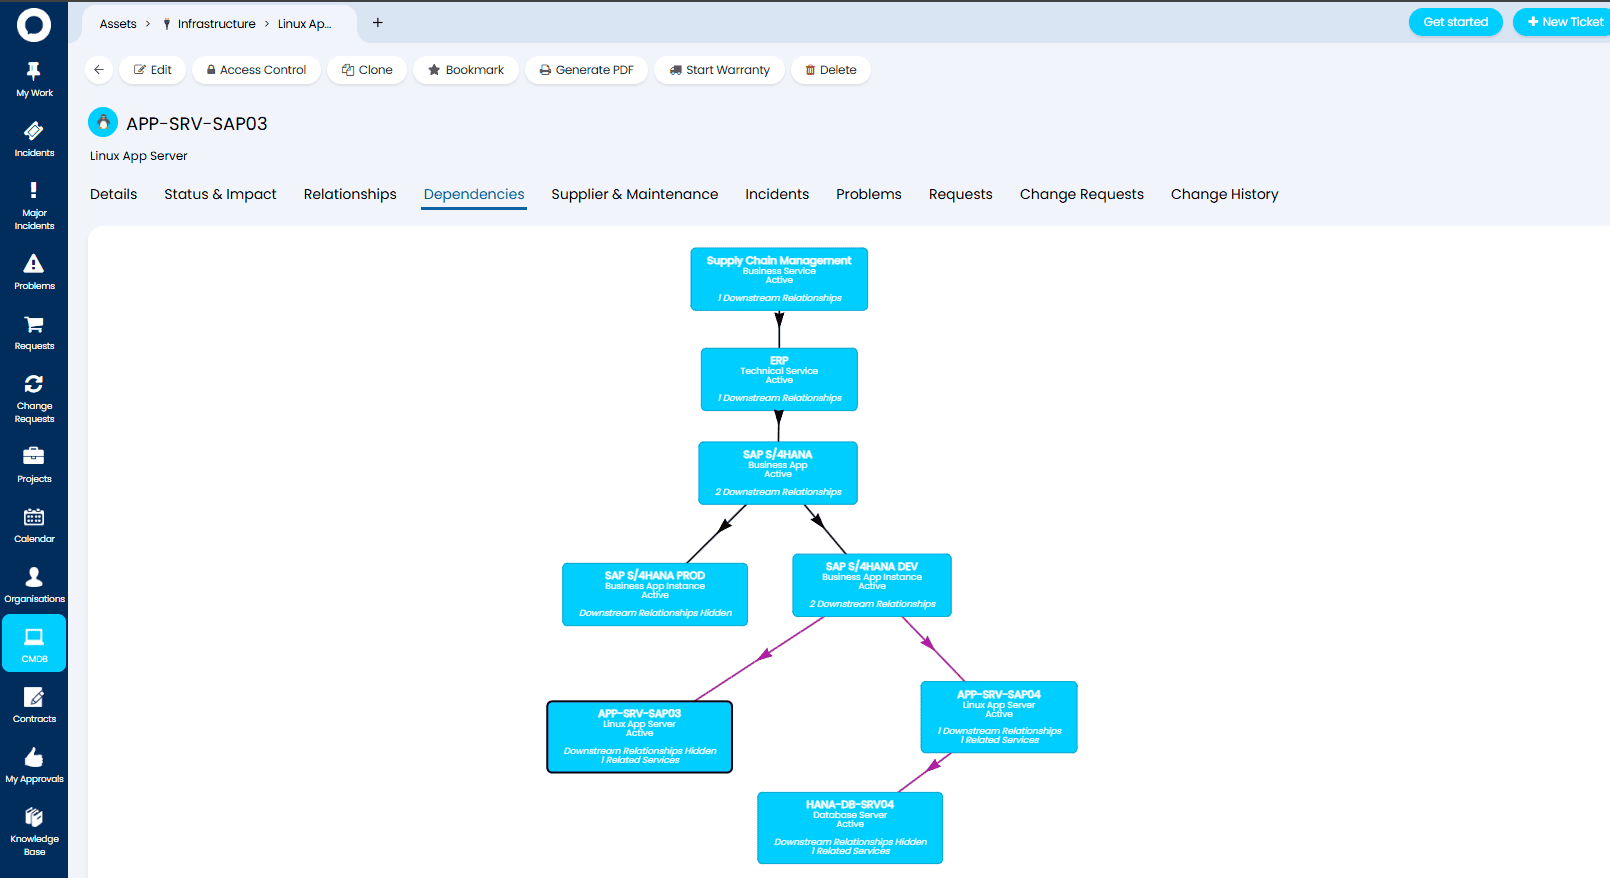Screen dimensions: 1610x878
Task: Click the Edit button
Action: tap(153, 70)
